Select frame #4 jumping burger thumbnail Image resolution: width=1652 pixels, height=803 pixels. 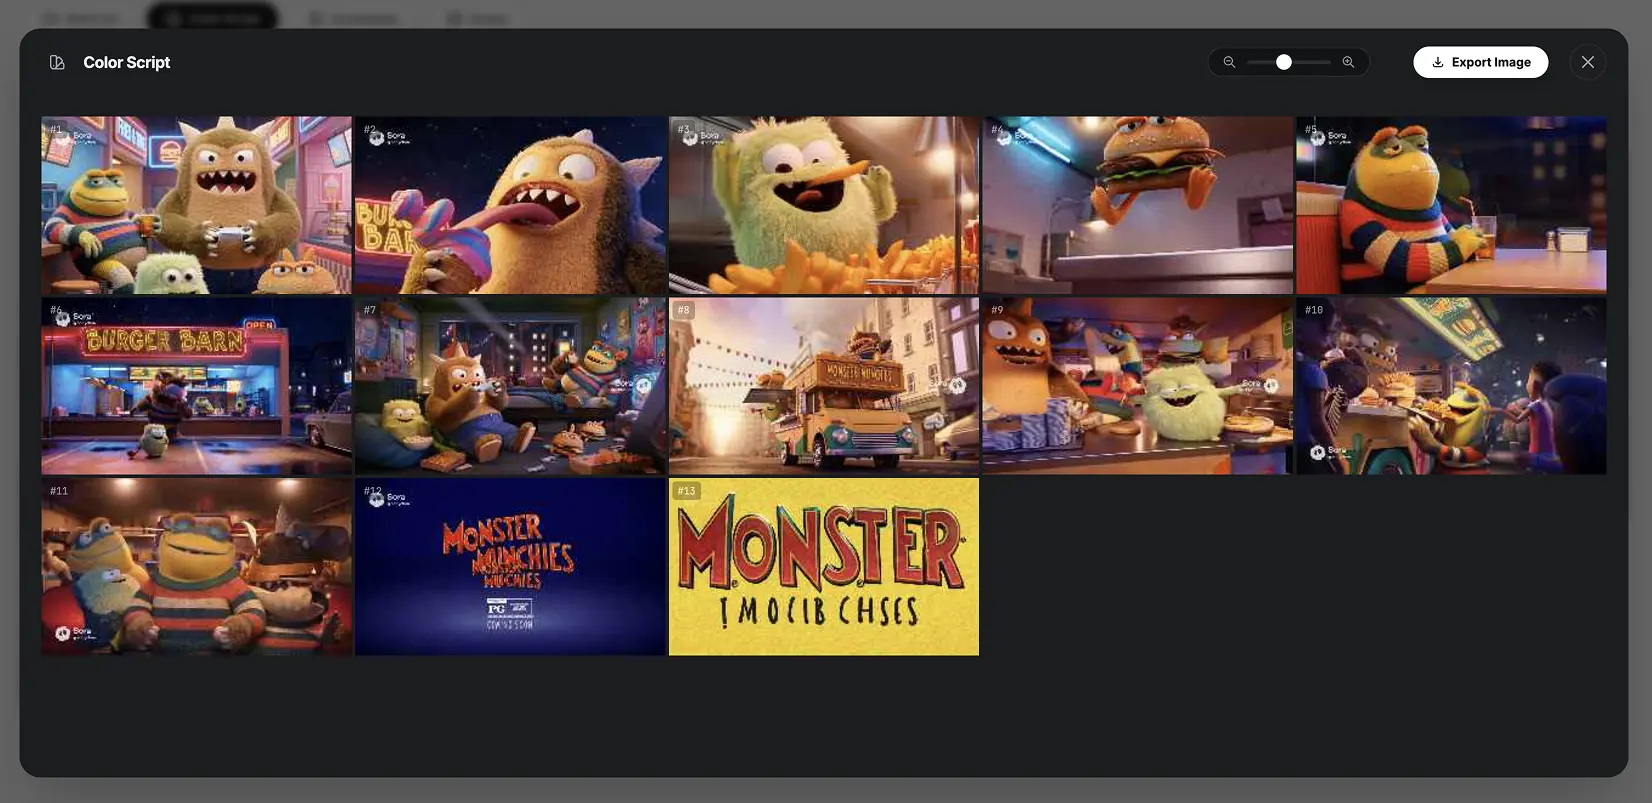click(x=1137, y=205)
